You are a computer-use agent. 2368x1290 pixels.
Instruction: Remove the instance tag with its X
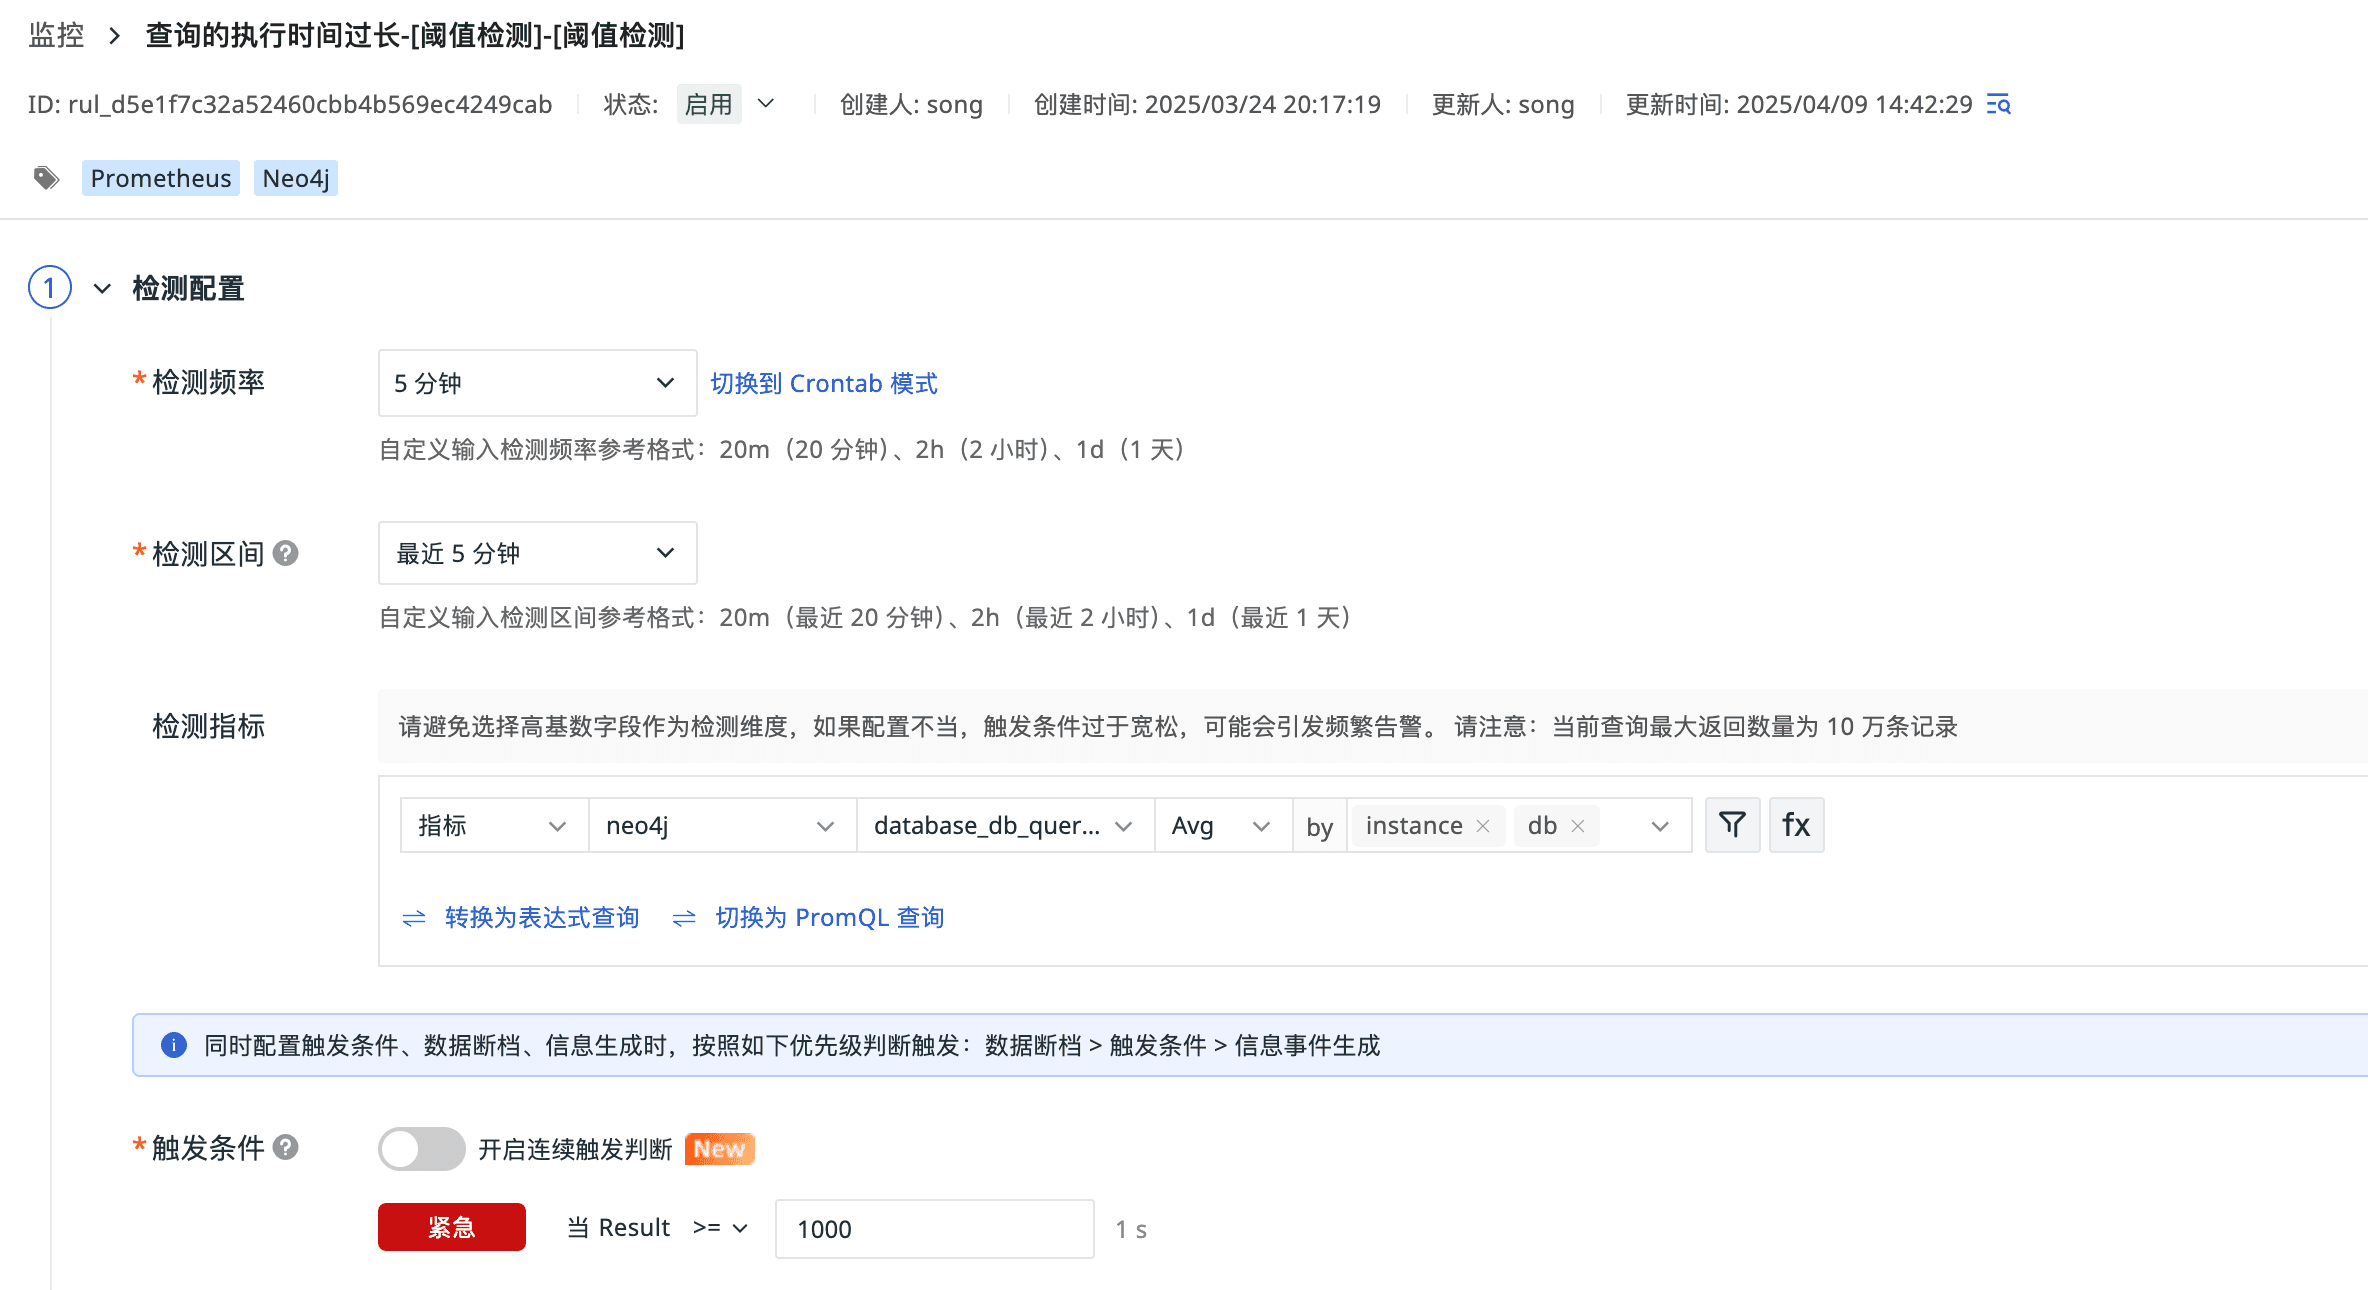pos(1483,826)
